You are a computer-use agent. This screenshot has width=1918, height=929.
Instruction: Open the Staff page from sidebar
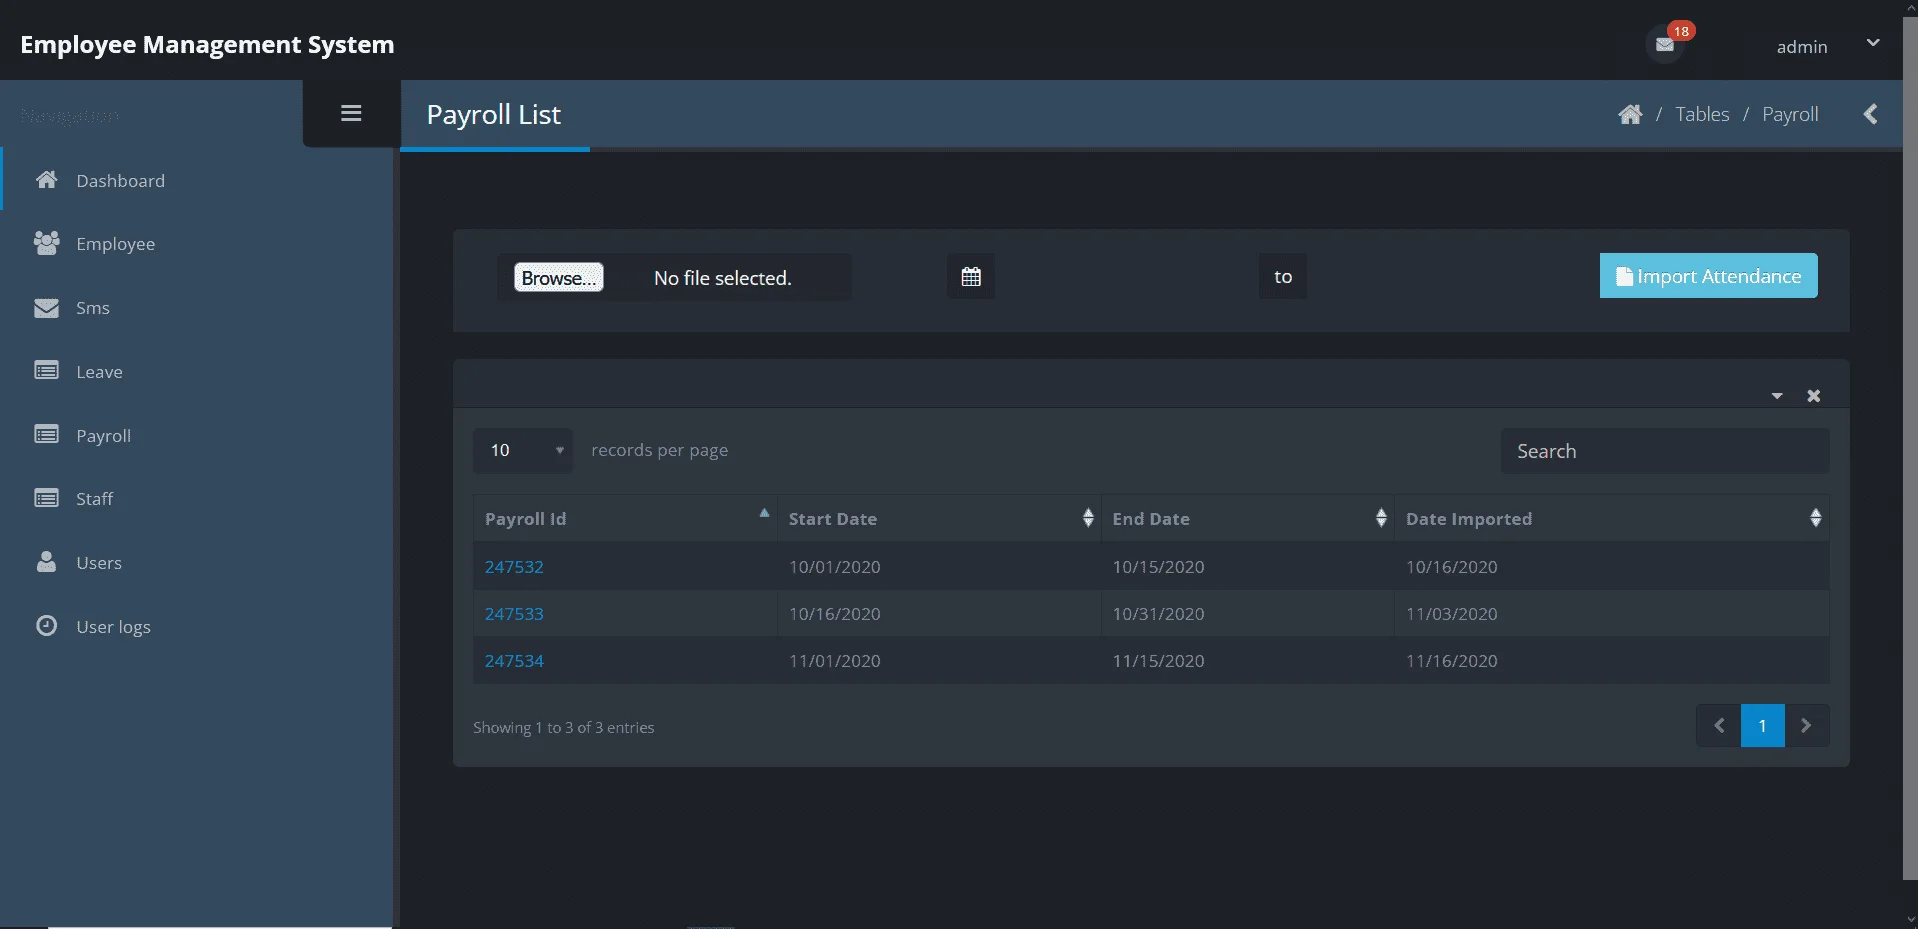click(x=94, y=499)
